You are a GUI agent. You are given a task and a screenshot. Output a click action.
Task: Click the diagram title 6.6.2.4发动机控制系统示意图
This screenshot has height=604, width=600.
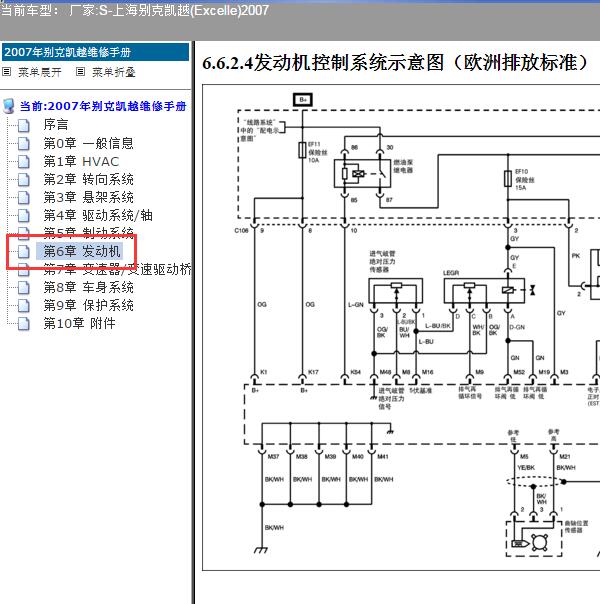(x=396, y=63)
